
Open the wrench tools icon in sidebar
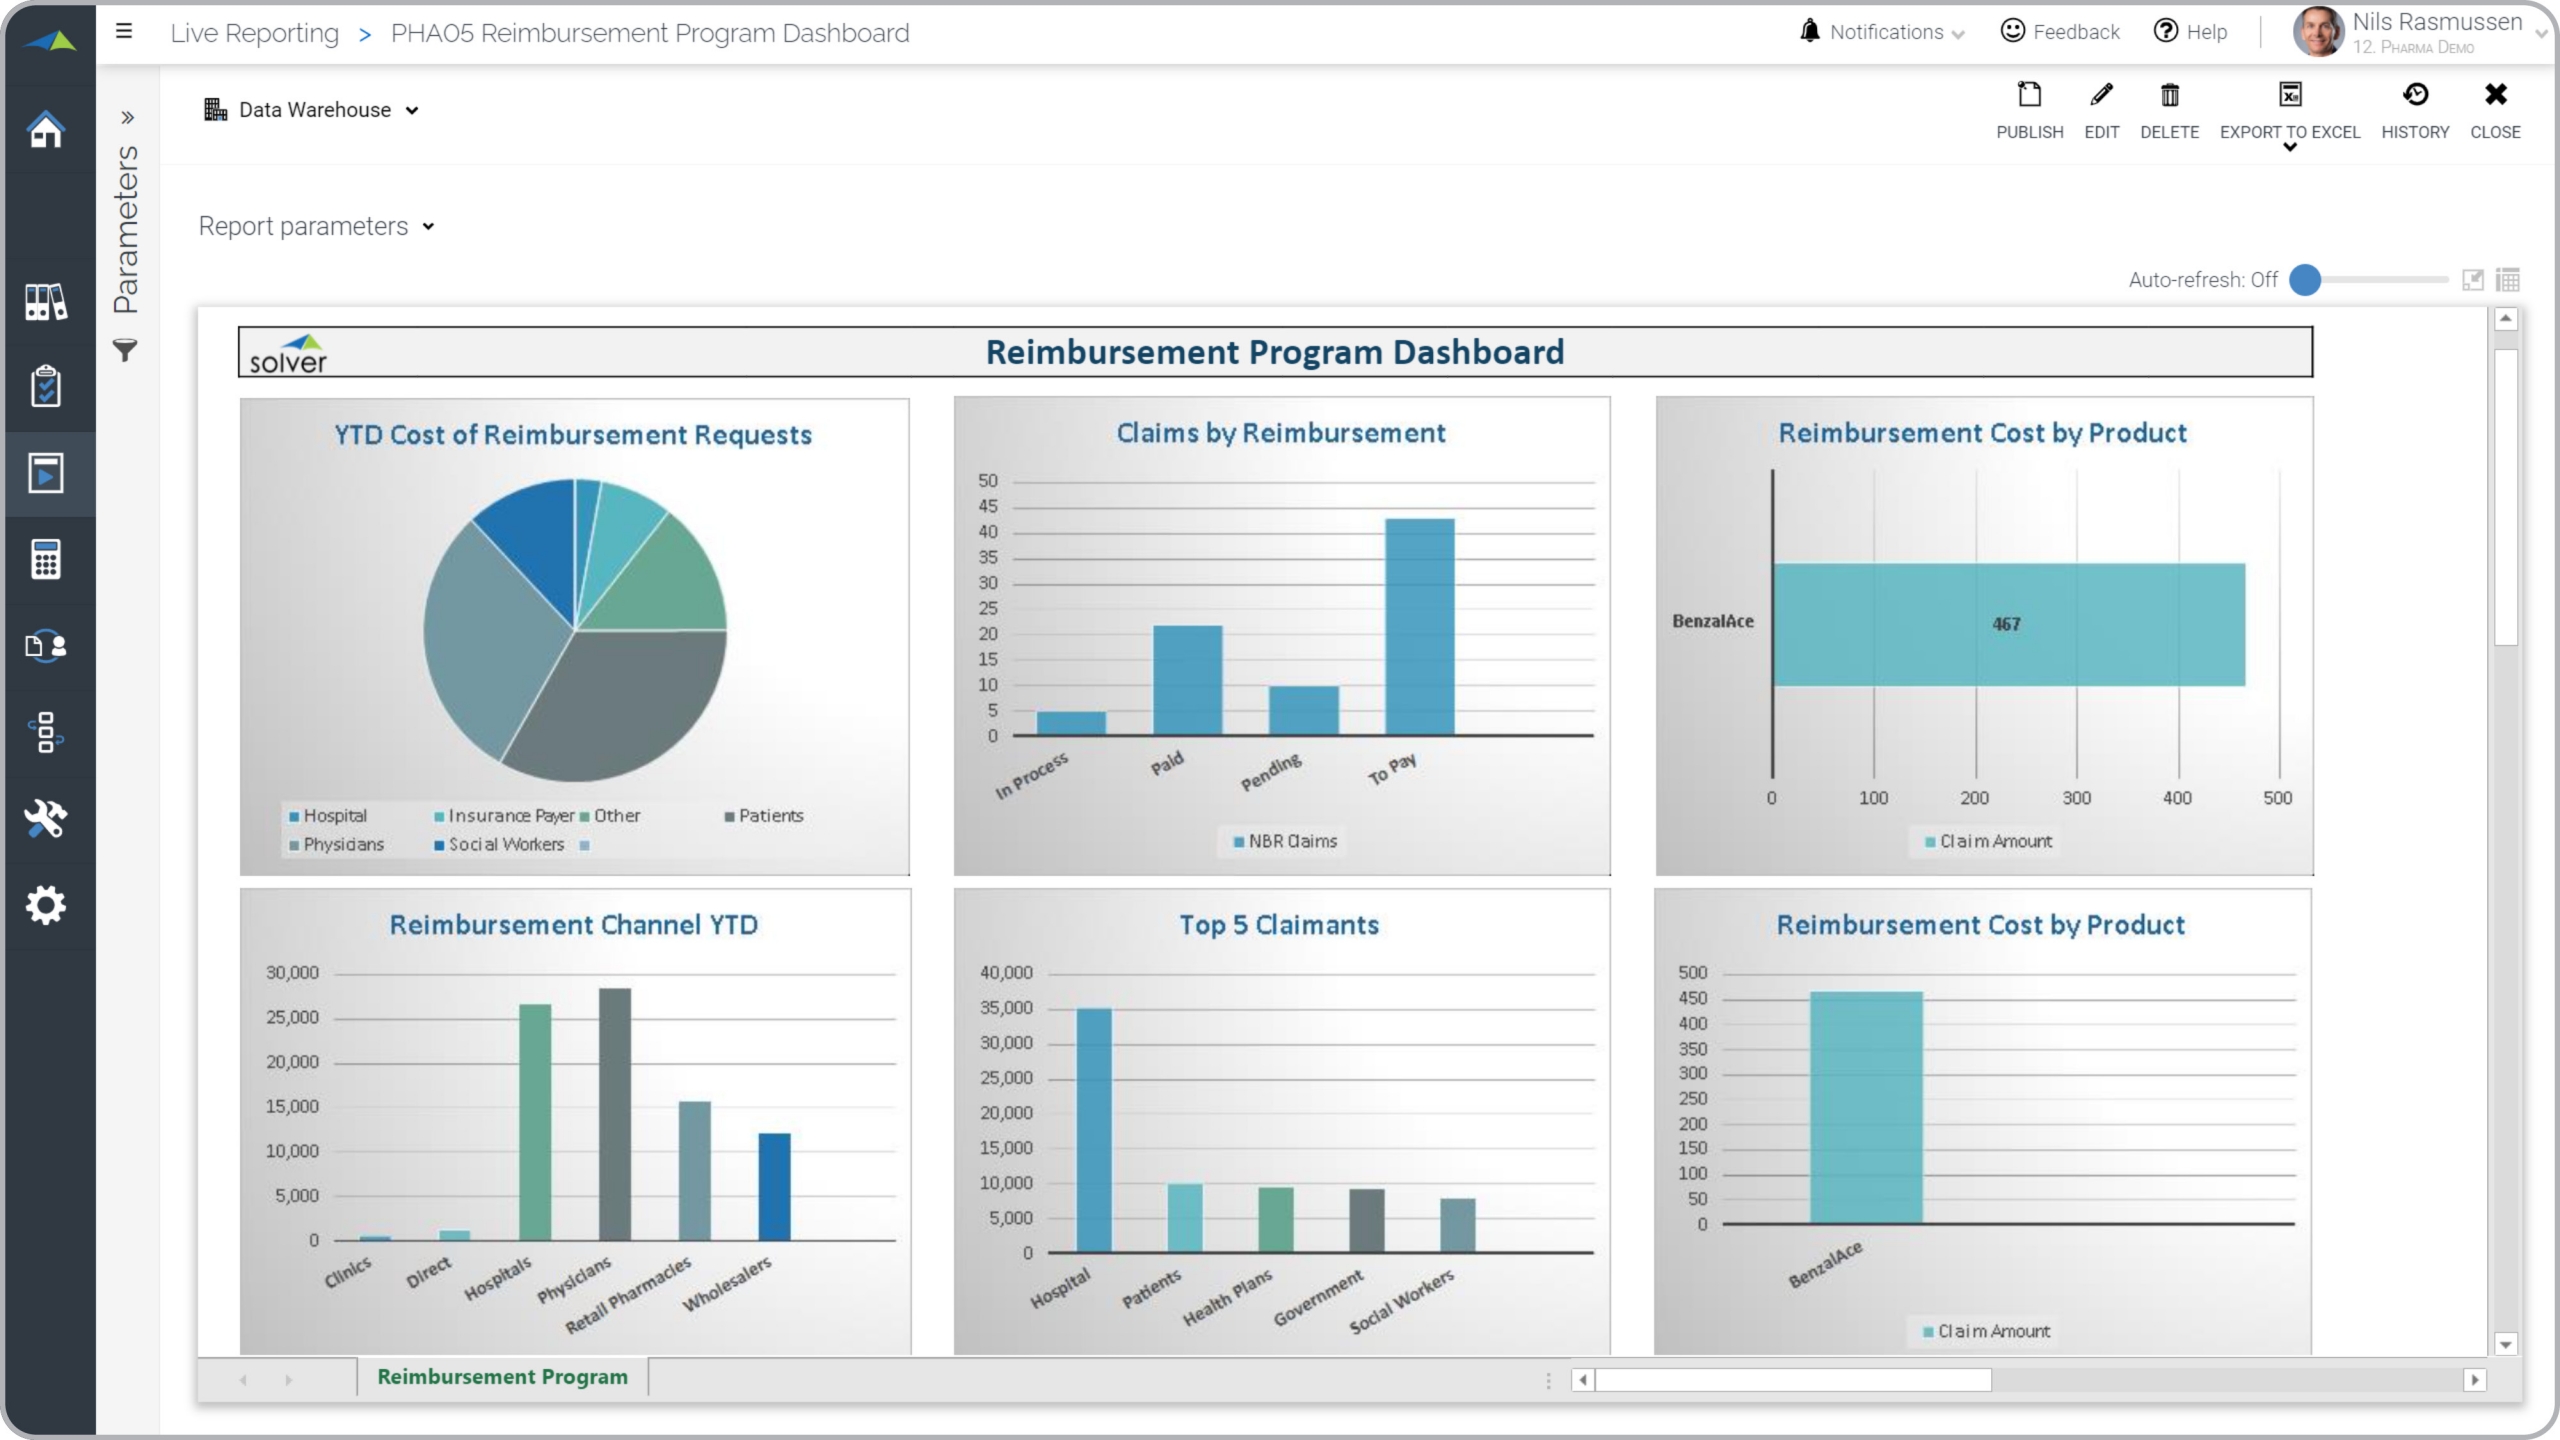click(x=46, y=818)
